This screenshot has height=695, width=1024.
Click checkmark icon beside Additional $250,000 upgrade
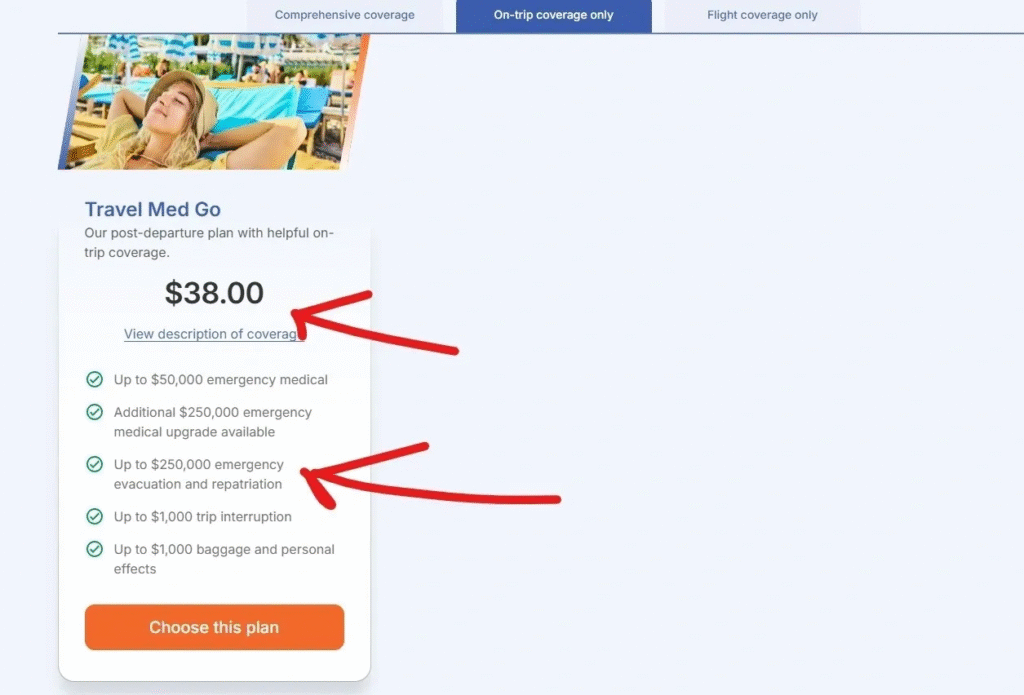(x=95, y=412)
